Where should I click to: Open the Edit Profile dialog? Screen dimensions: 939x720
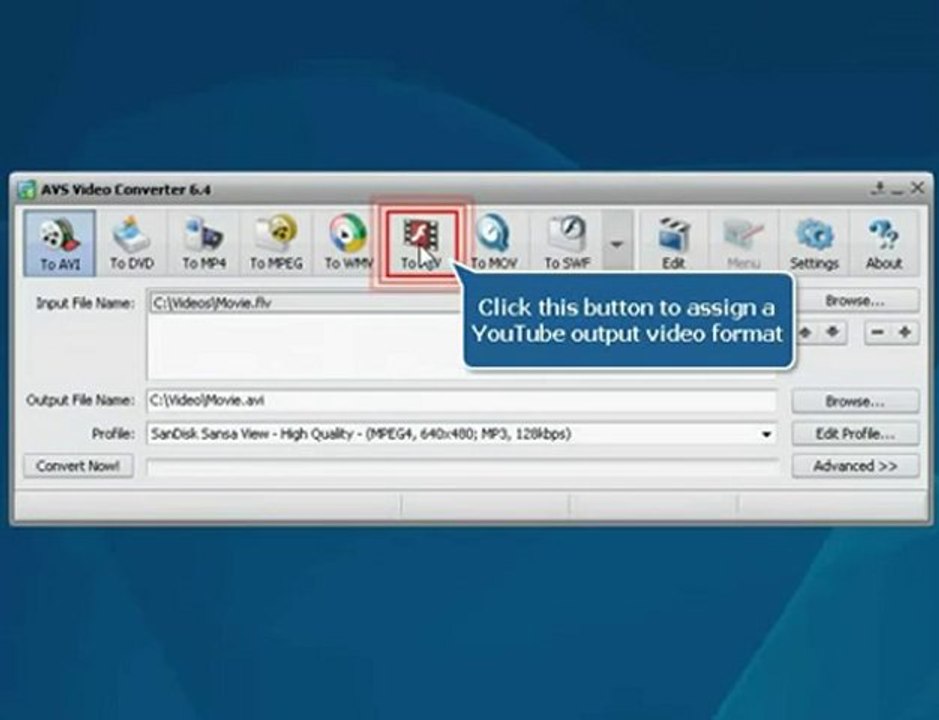855,434
